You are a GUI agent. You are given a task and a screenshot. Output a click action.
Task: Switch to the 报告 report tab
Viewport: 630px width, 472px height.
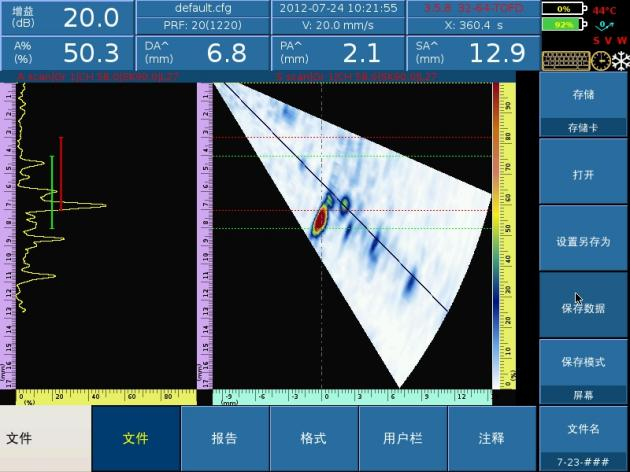click(225, 438)
